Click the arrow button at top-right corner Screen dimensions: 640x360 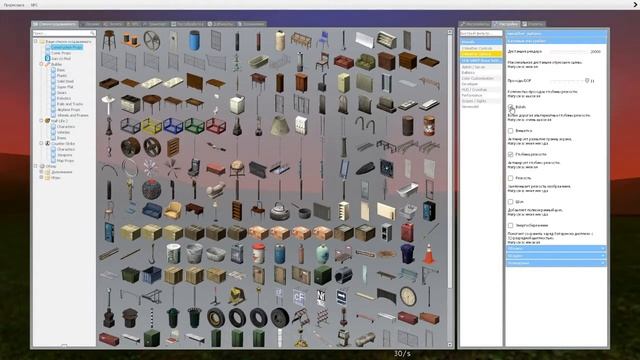636,4
